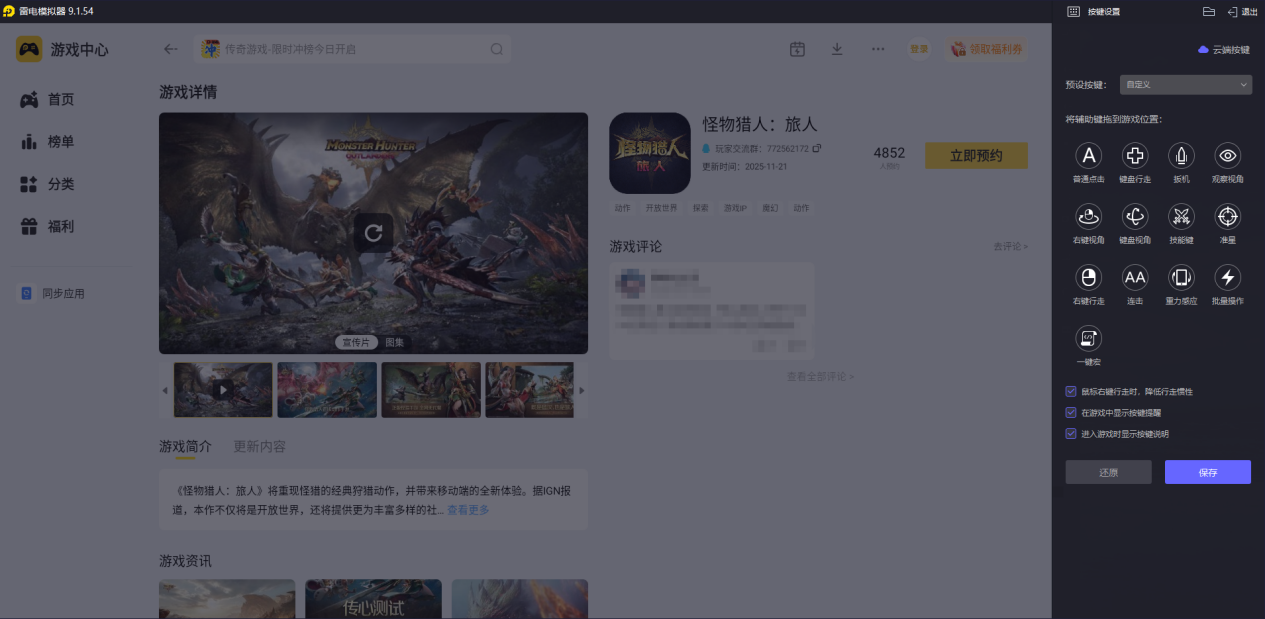
Task: Open the 传心测试 news card
Action: click(x=373, y=598)
